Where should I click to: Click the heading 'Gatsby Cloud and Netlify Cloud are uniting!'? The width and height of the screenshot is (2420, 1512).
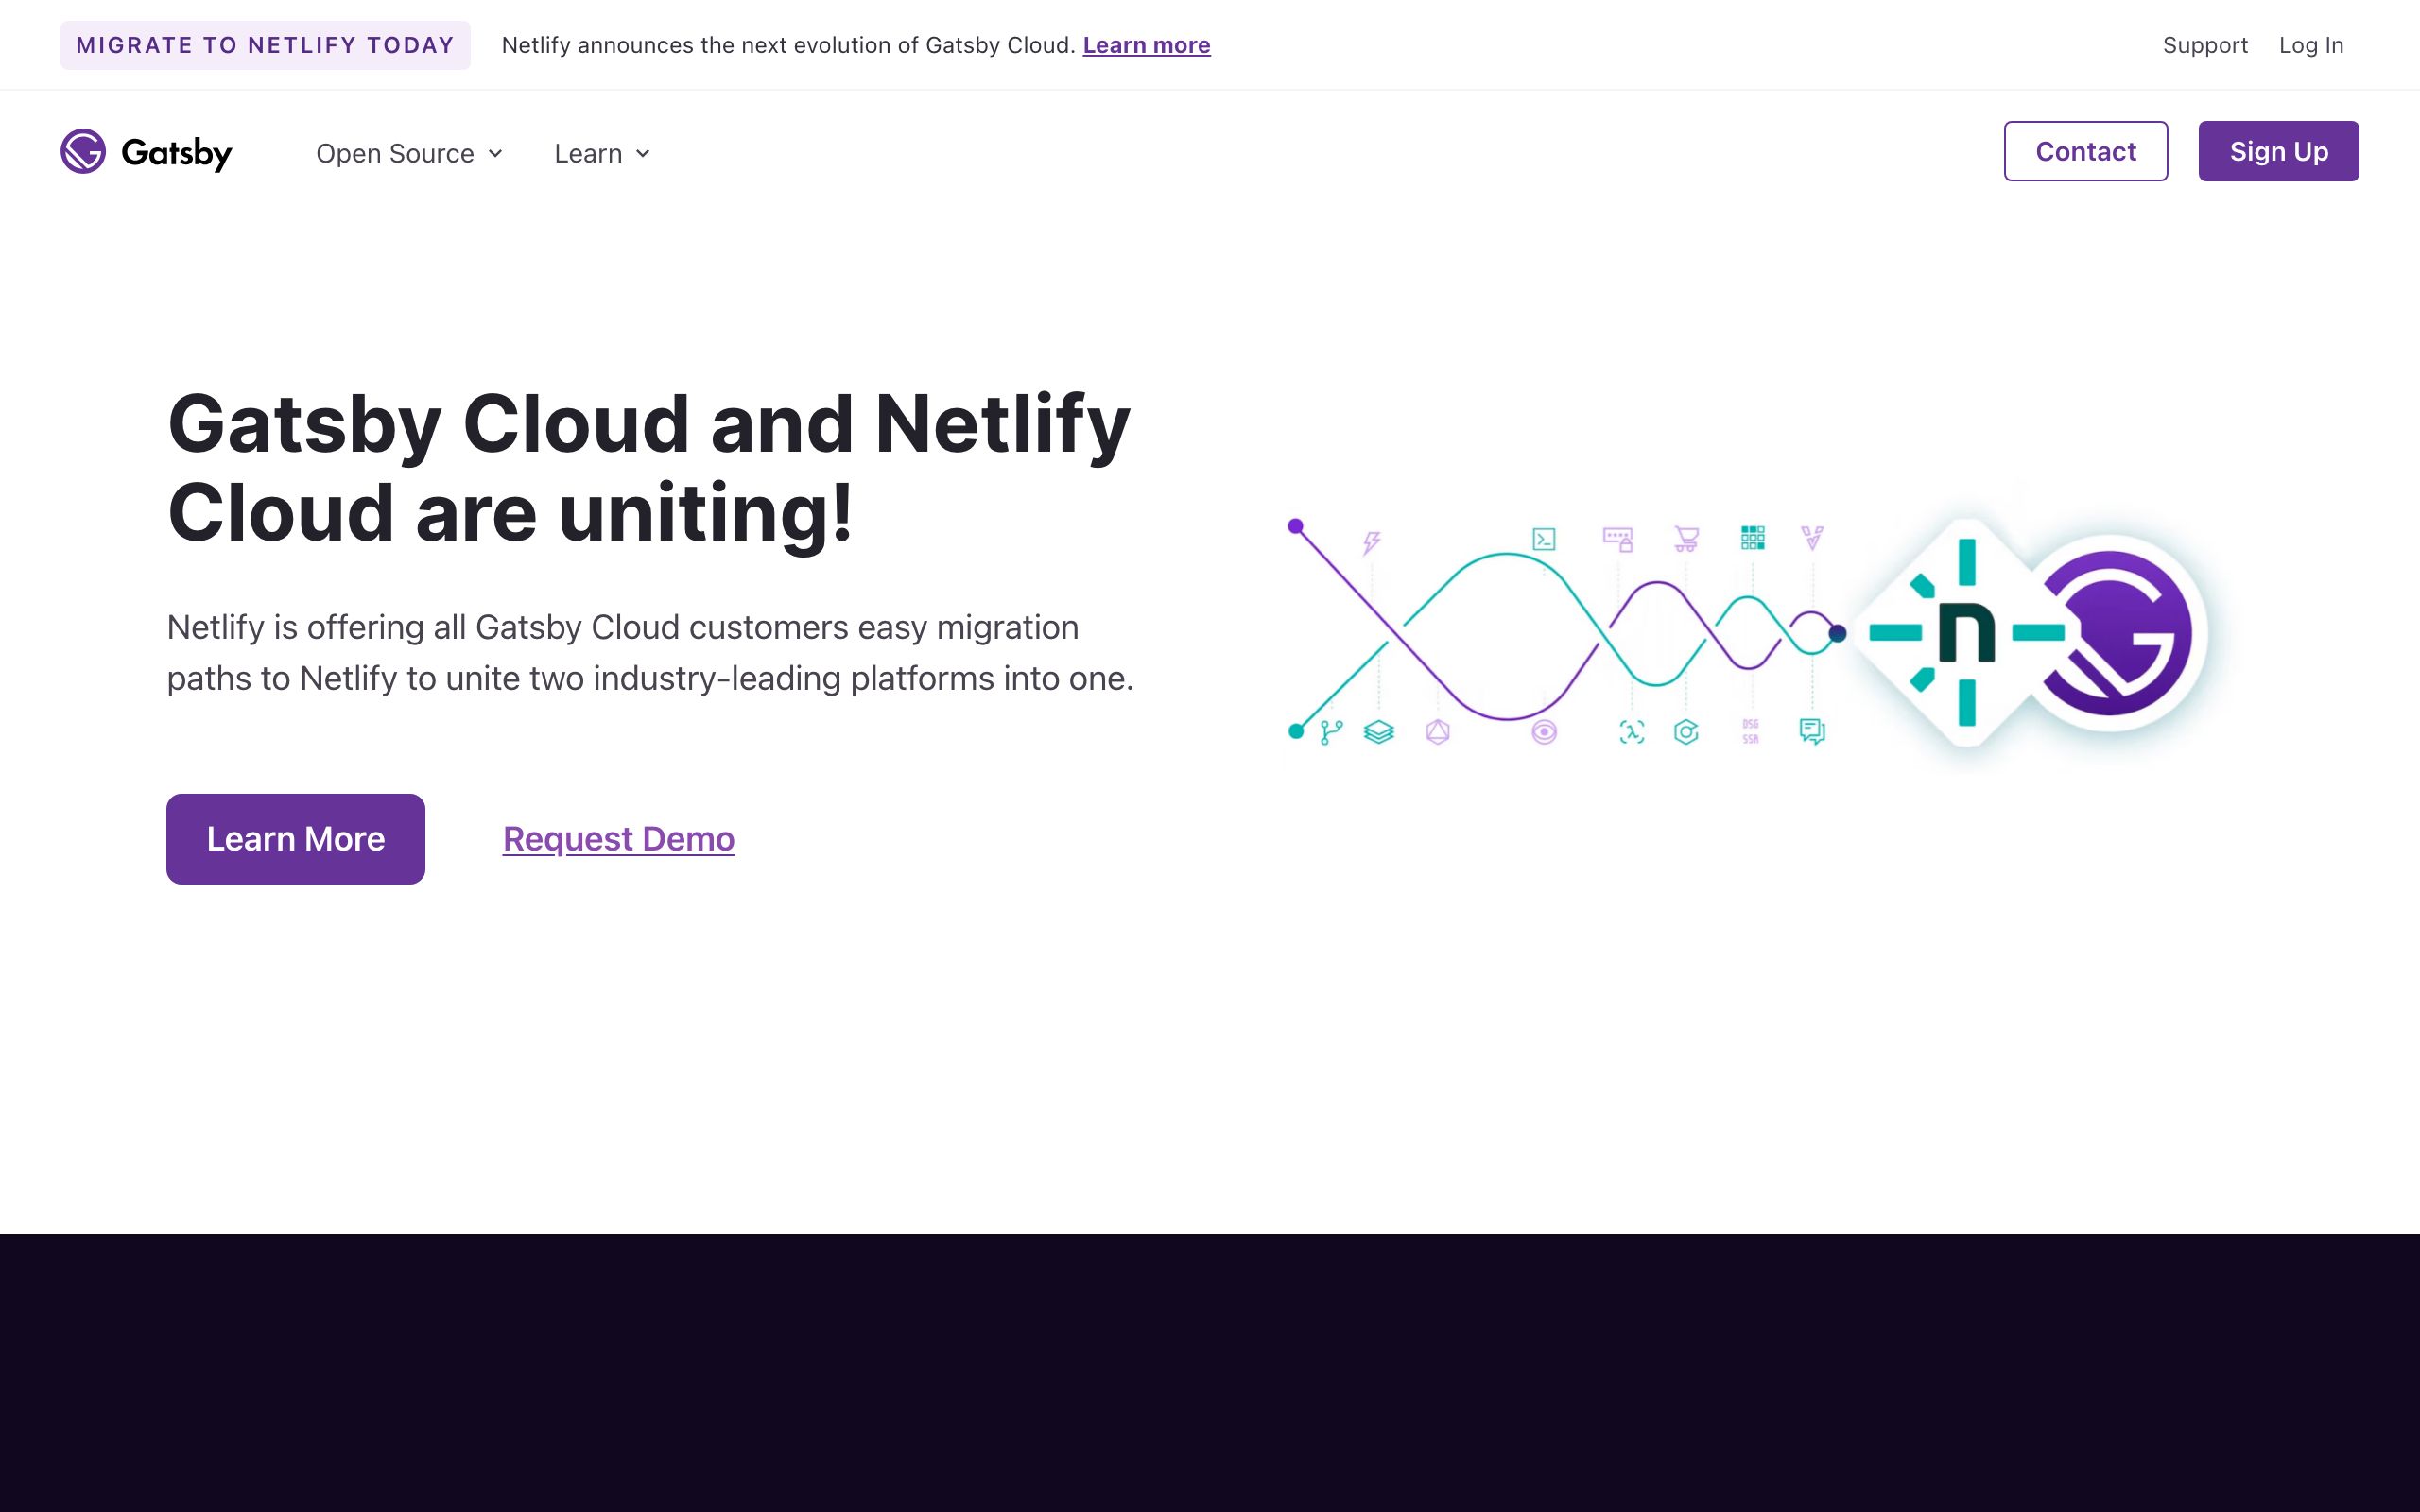click(648, 468)
